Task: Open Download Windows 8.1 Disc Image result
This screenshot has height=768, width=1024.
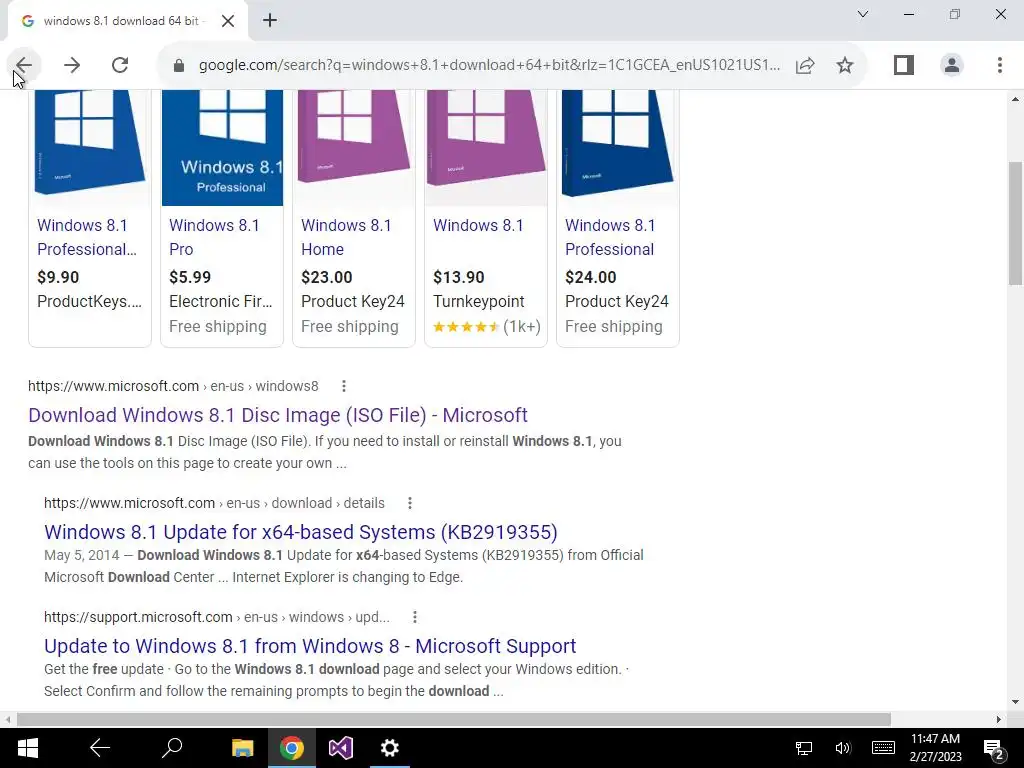Action: coord(278,415)
